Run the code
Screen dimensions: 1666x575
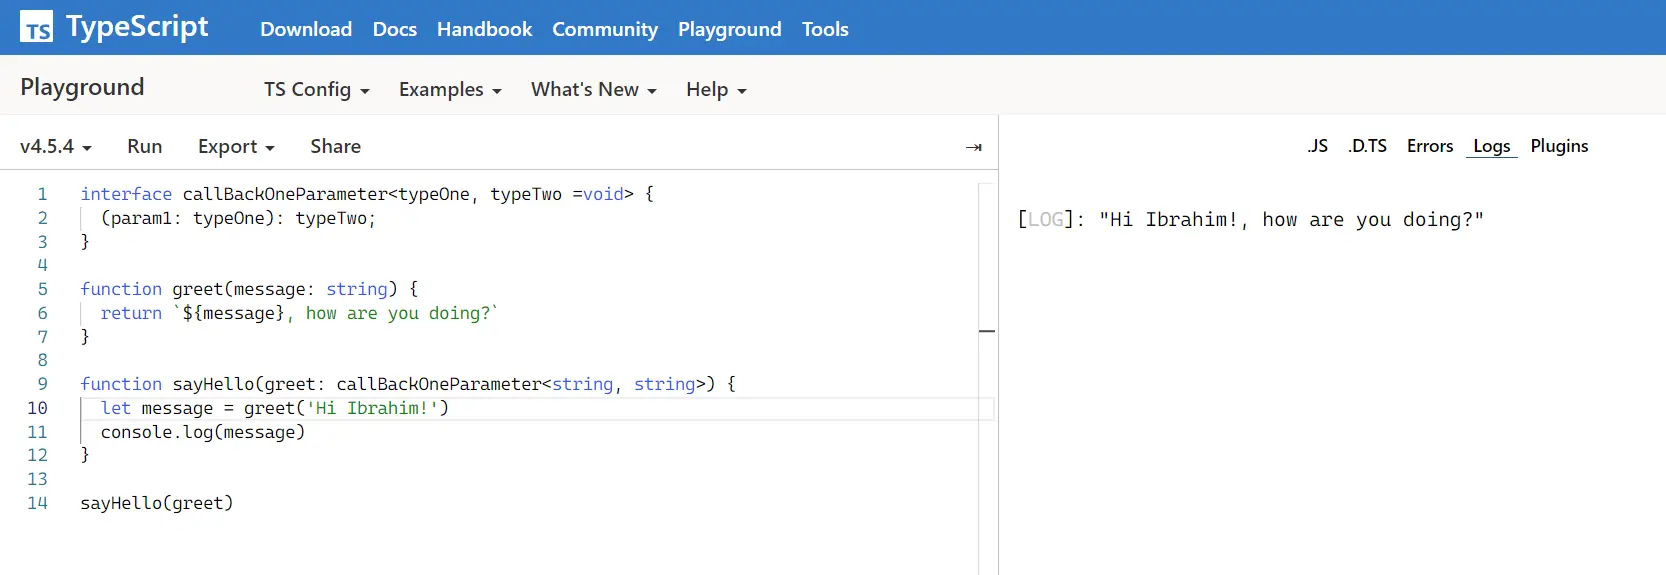[x=145, y=146]
